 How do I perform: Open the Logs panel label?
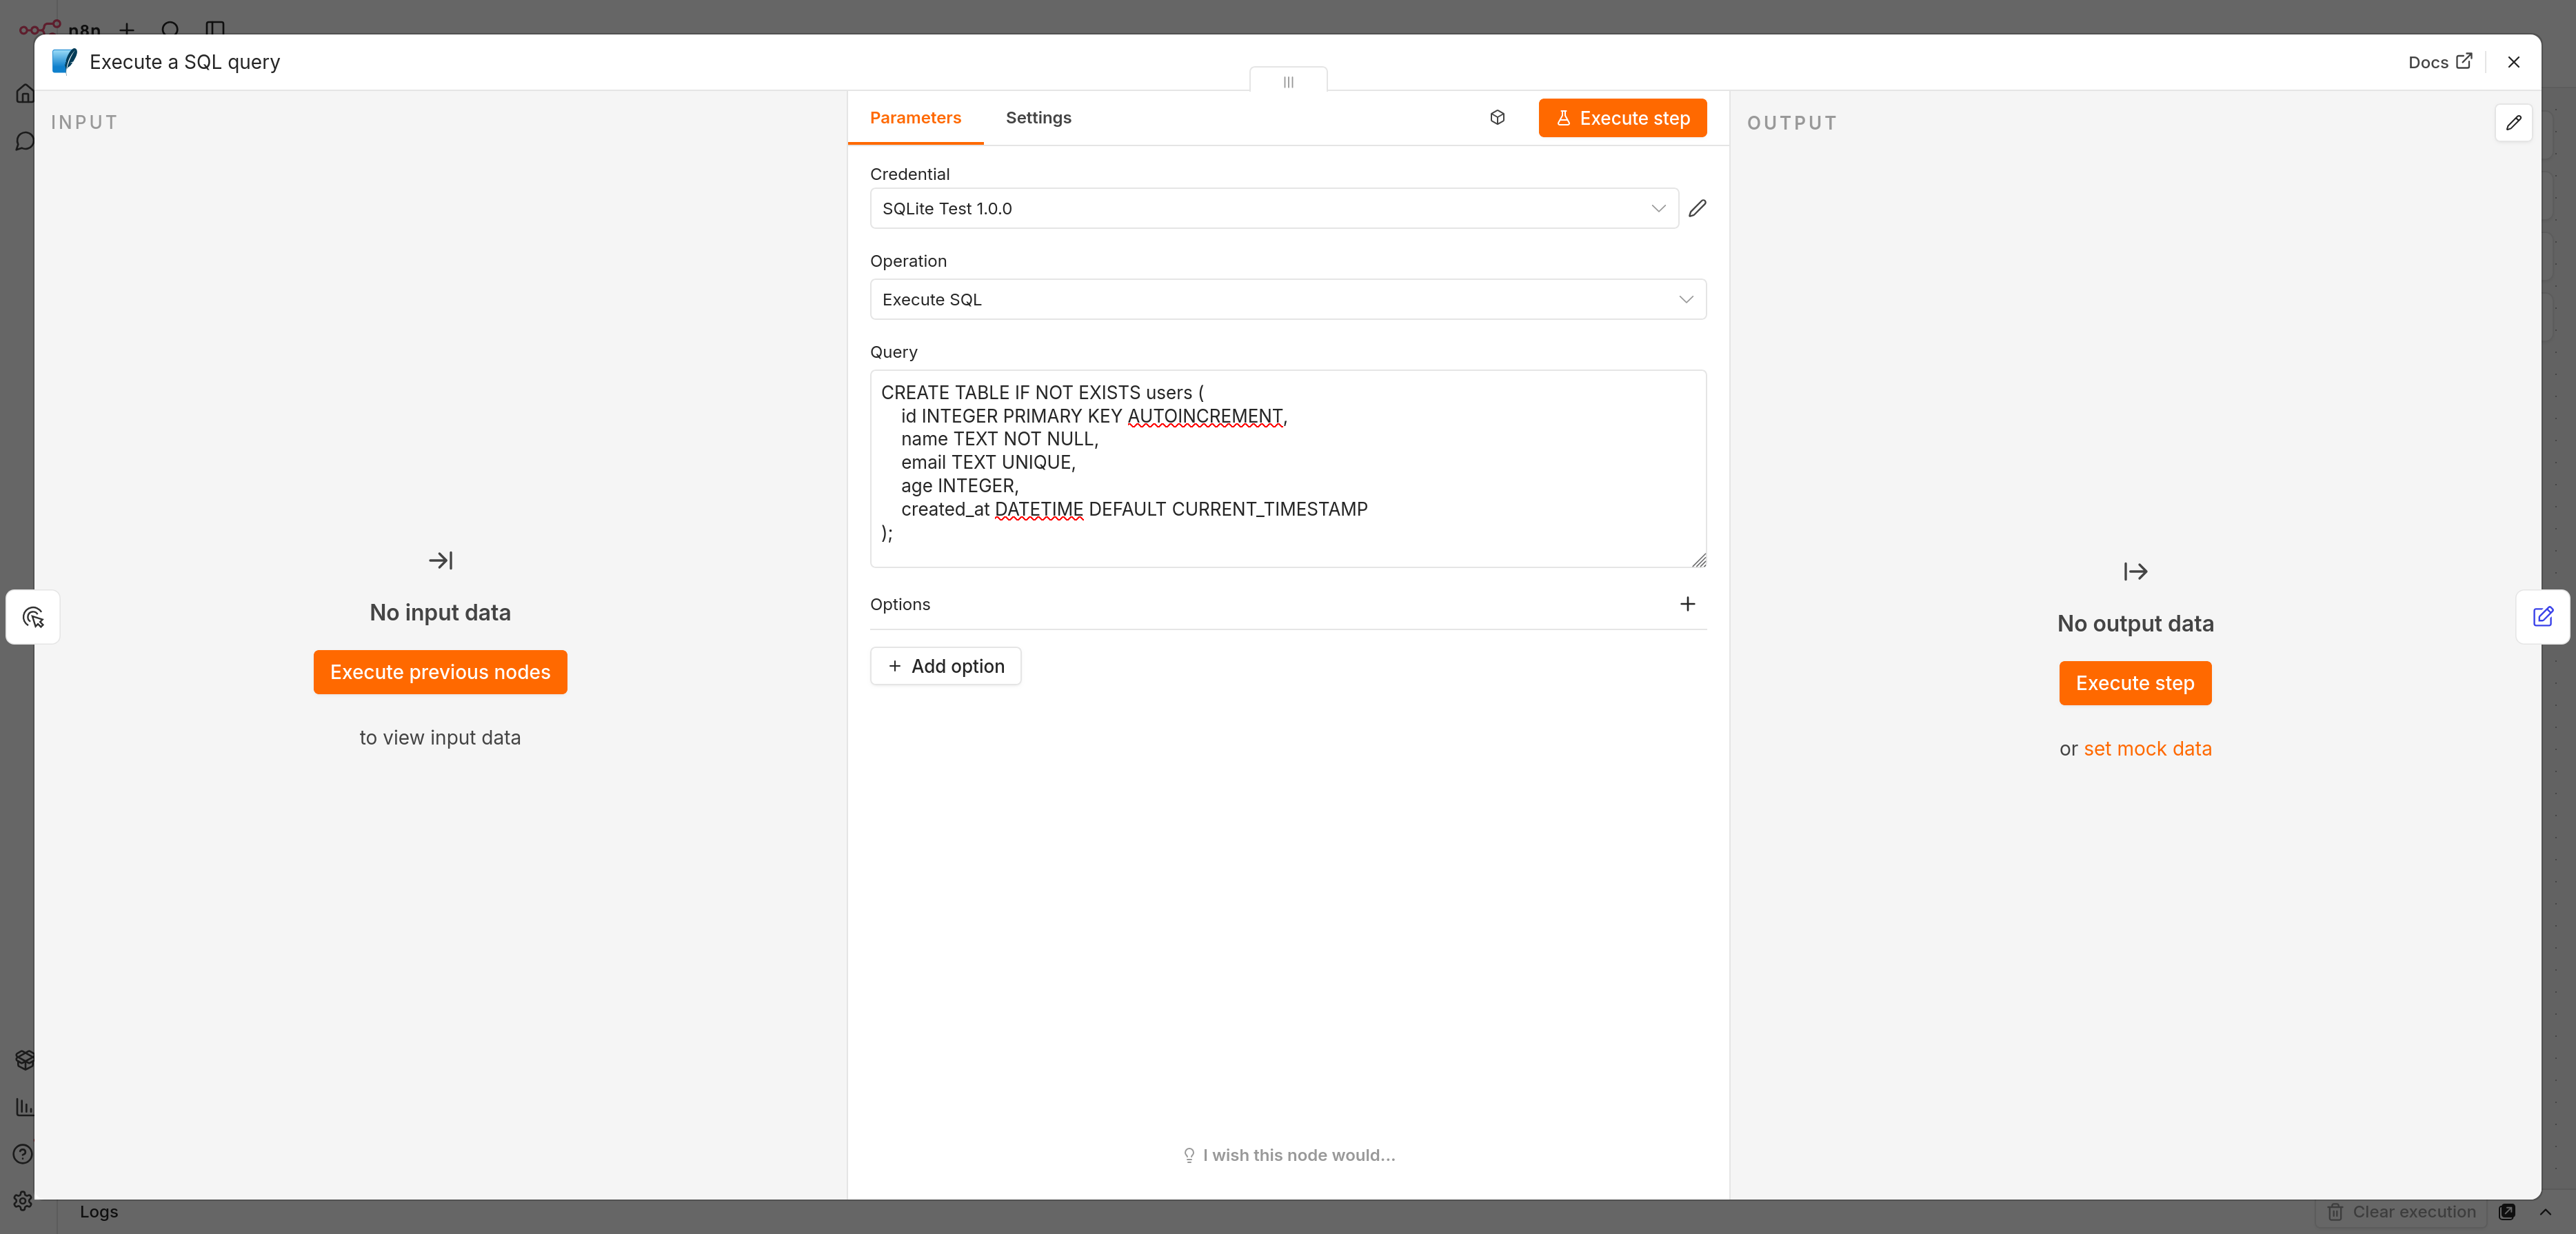(x=99, y=1212)
